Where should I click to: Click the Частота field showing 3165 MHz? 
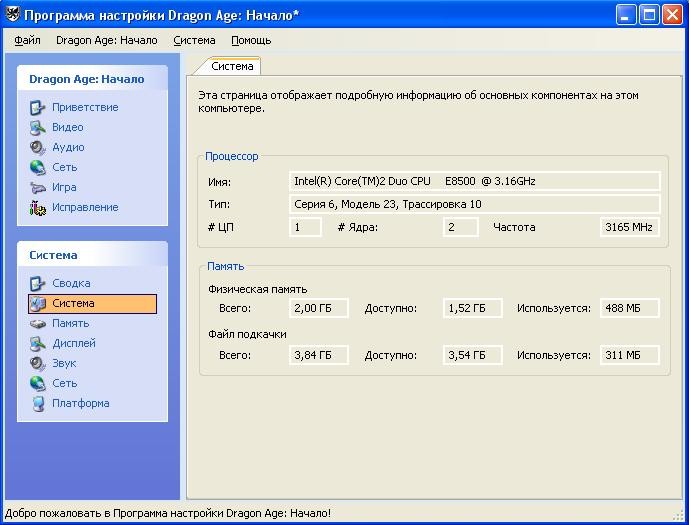630,227
